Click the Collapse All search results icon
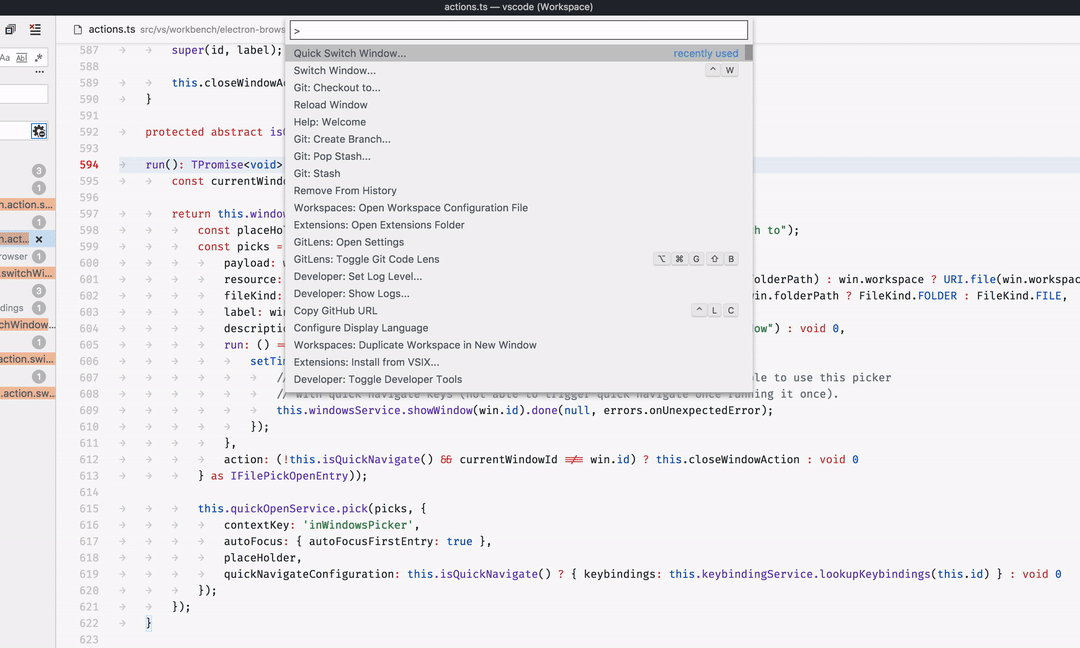 click(x=11, y=29)
